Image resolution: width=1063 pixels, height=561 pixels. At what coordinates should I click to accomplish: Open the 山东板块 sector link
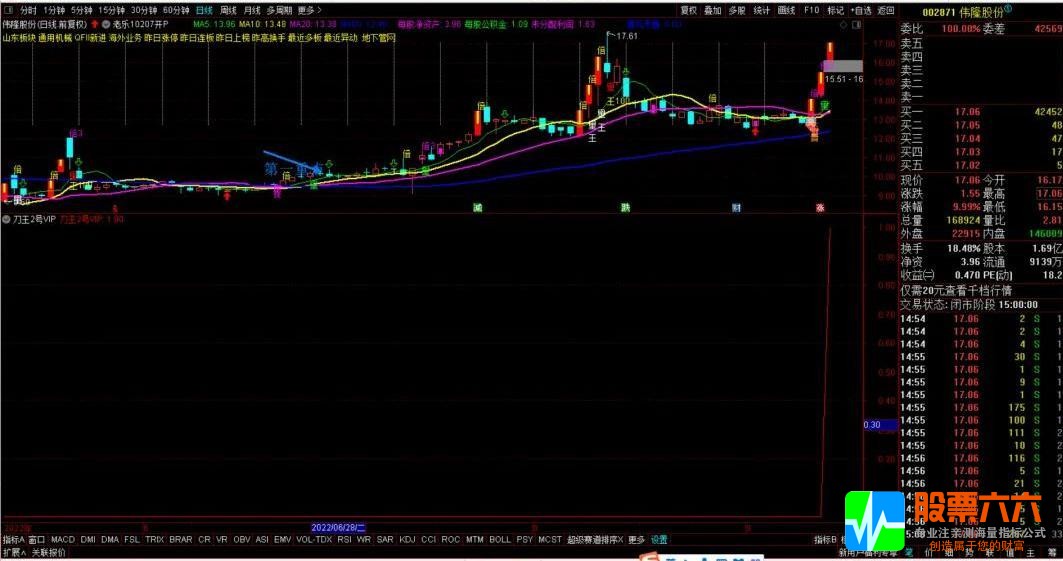coord(19,38)
